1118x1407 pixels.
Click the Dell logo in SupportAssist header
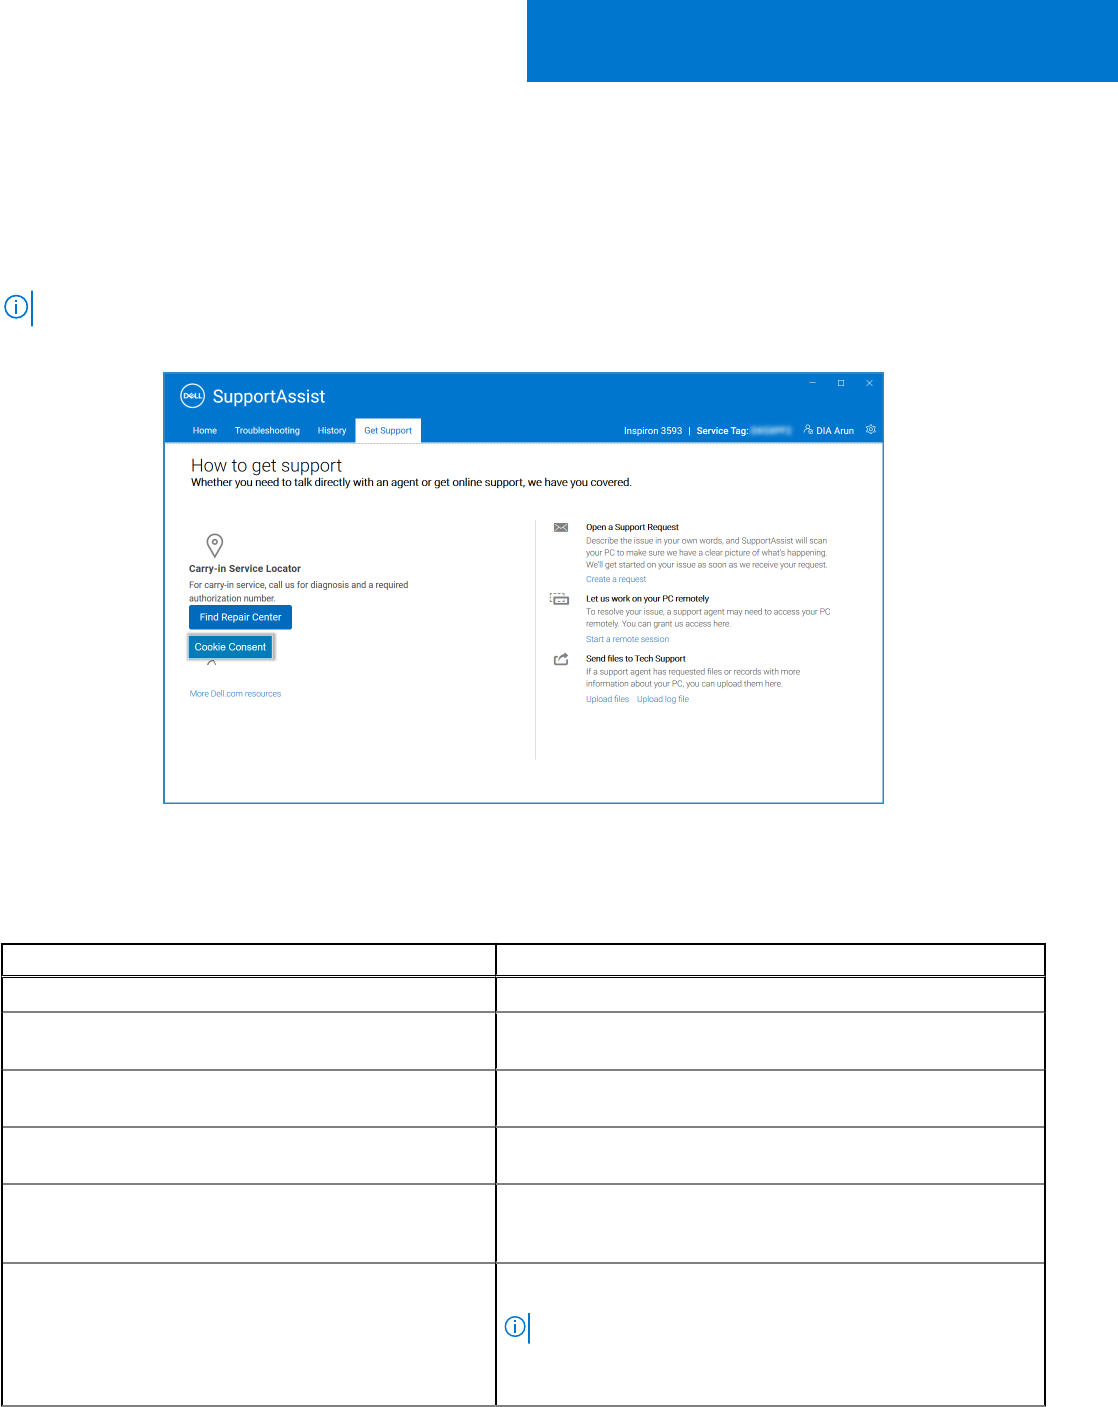[192, 396]
